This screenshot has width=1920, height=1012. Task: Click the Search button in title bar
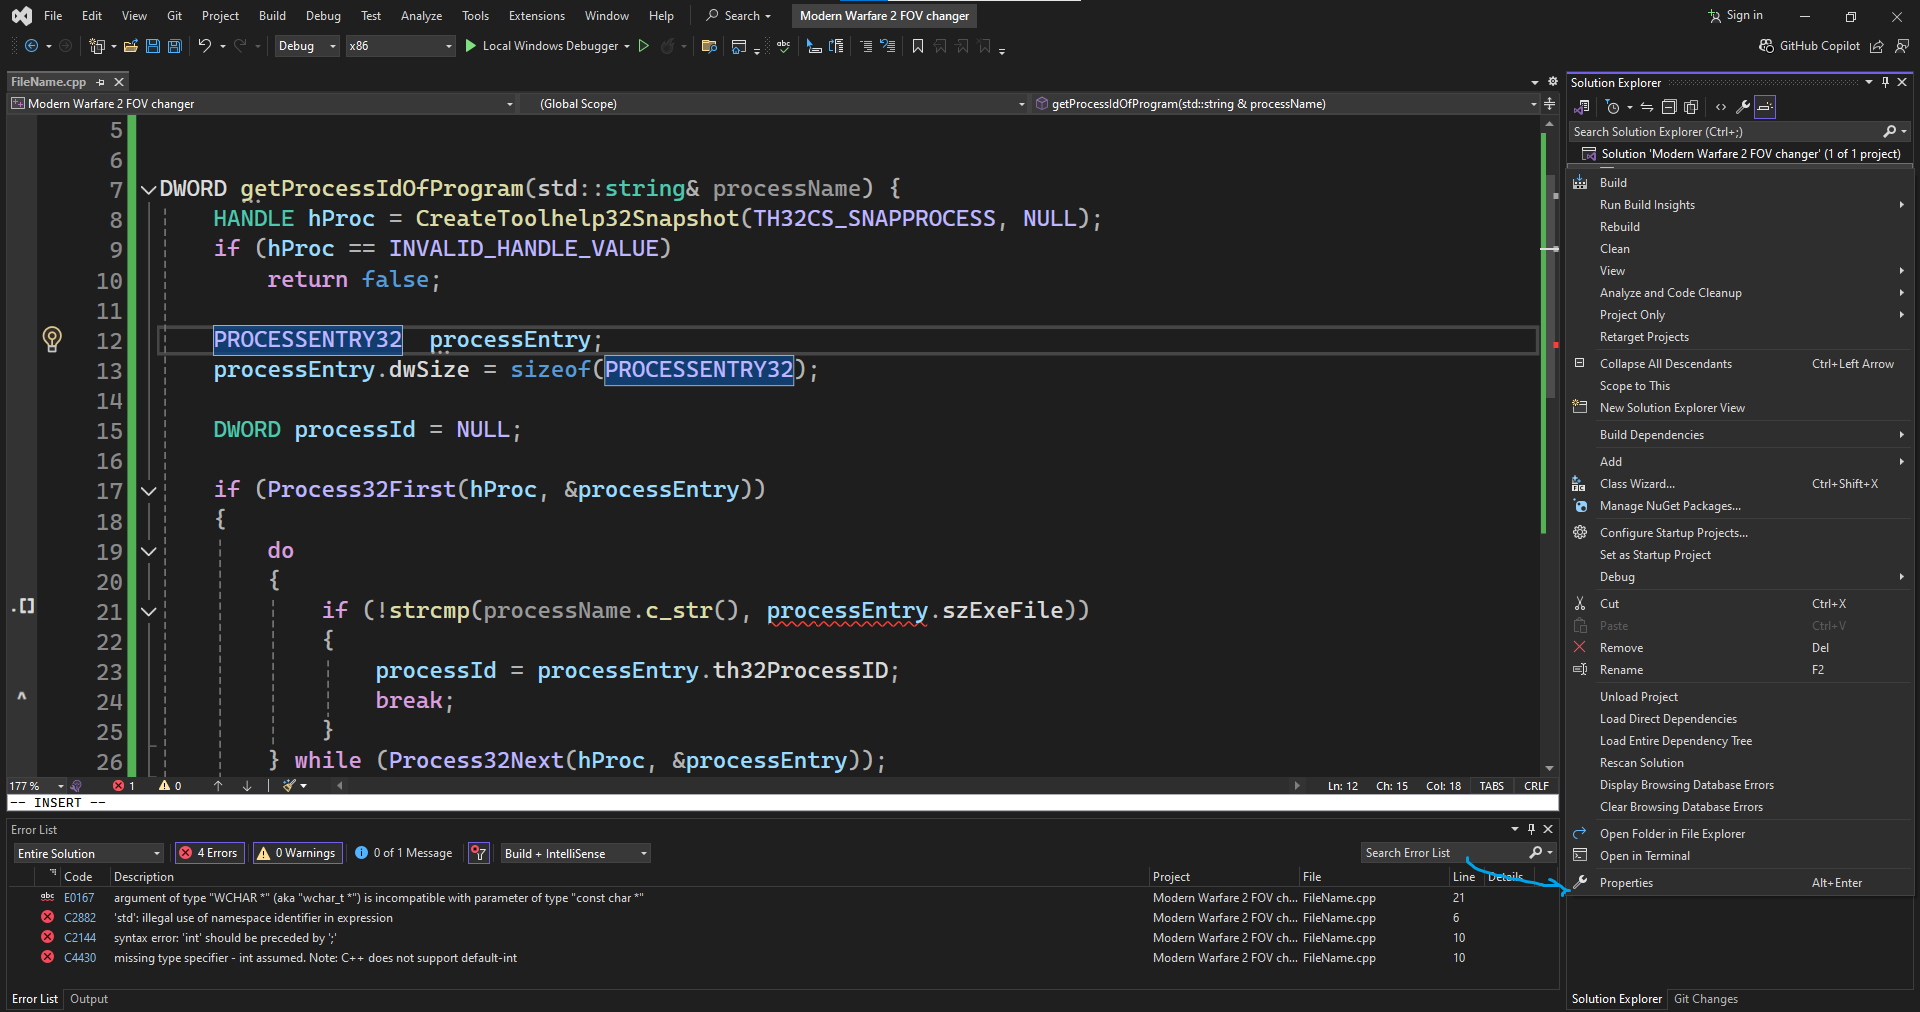tap(738, 16)
